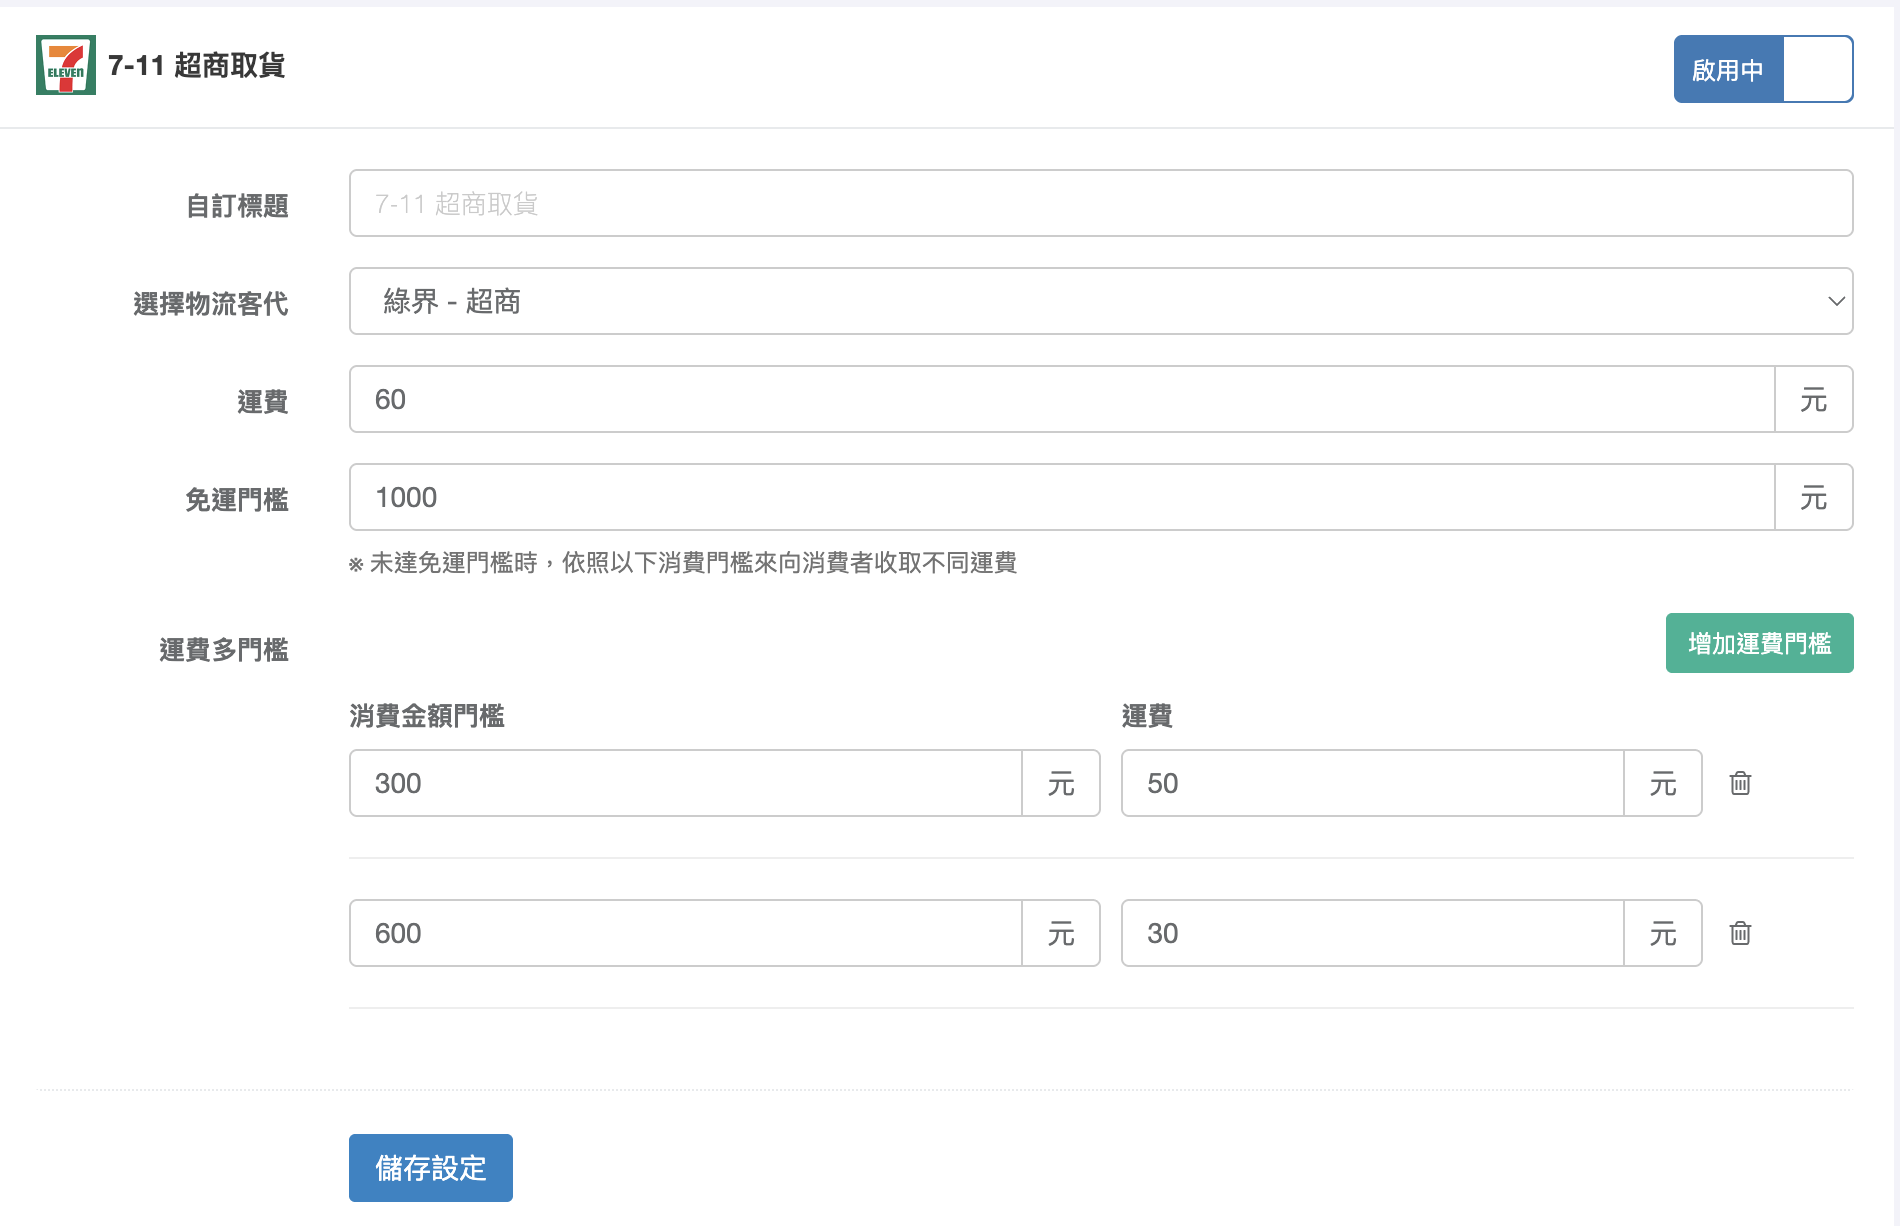Click the 7-11 超商取貨 header title

pos(196,67)
